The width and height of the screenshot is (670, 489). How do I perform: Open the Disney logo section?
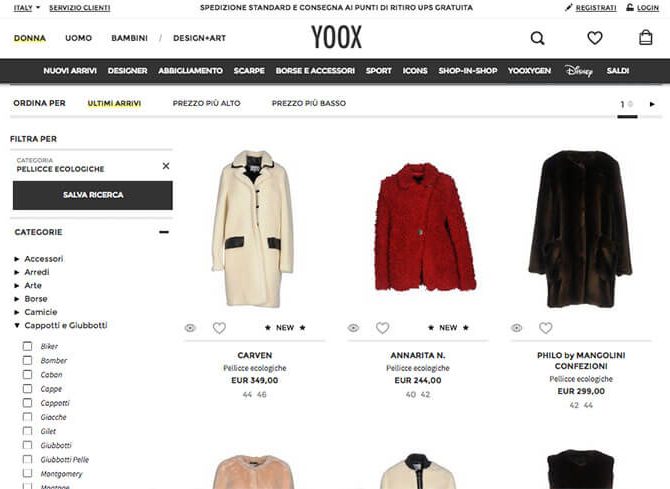(579, 71)
